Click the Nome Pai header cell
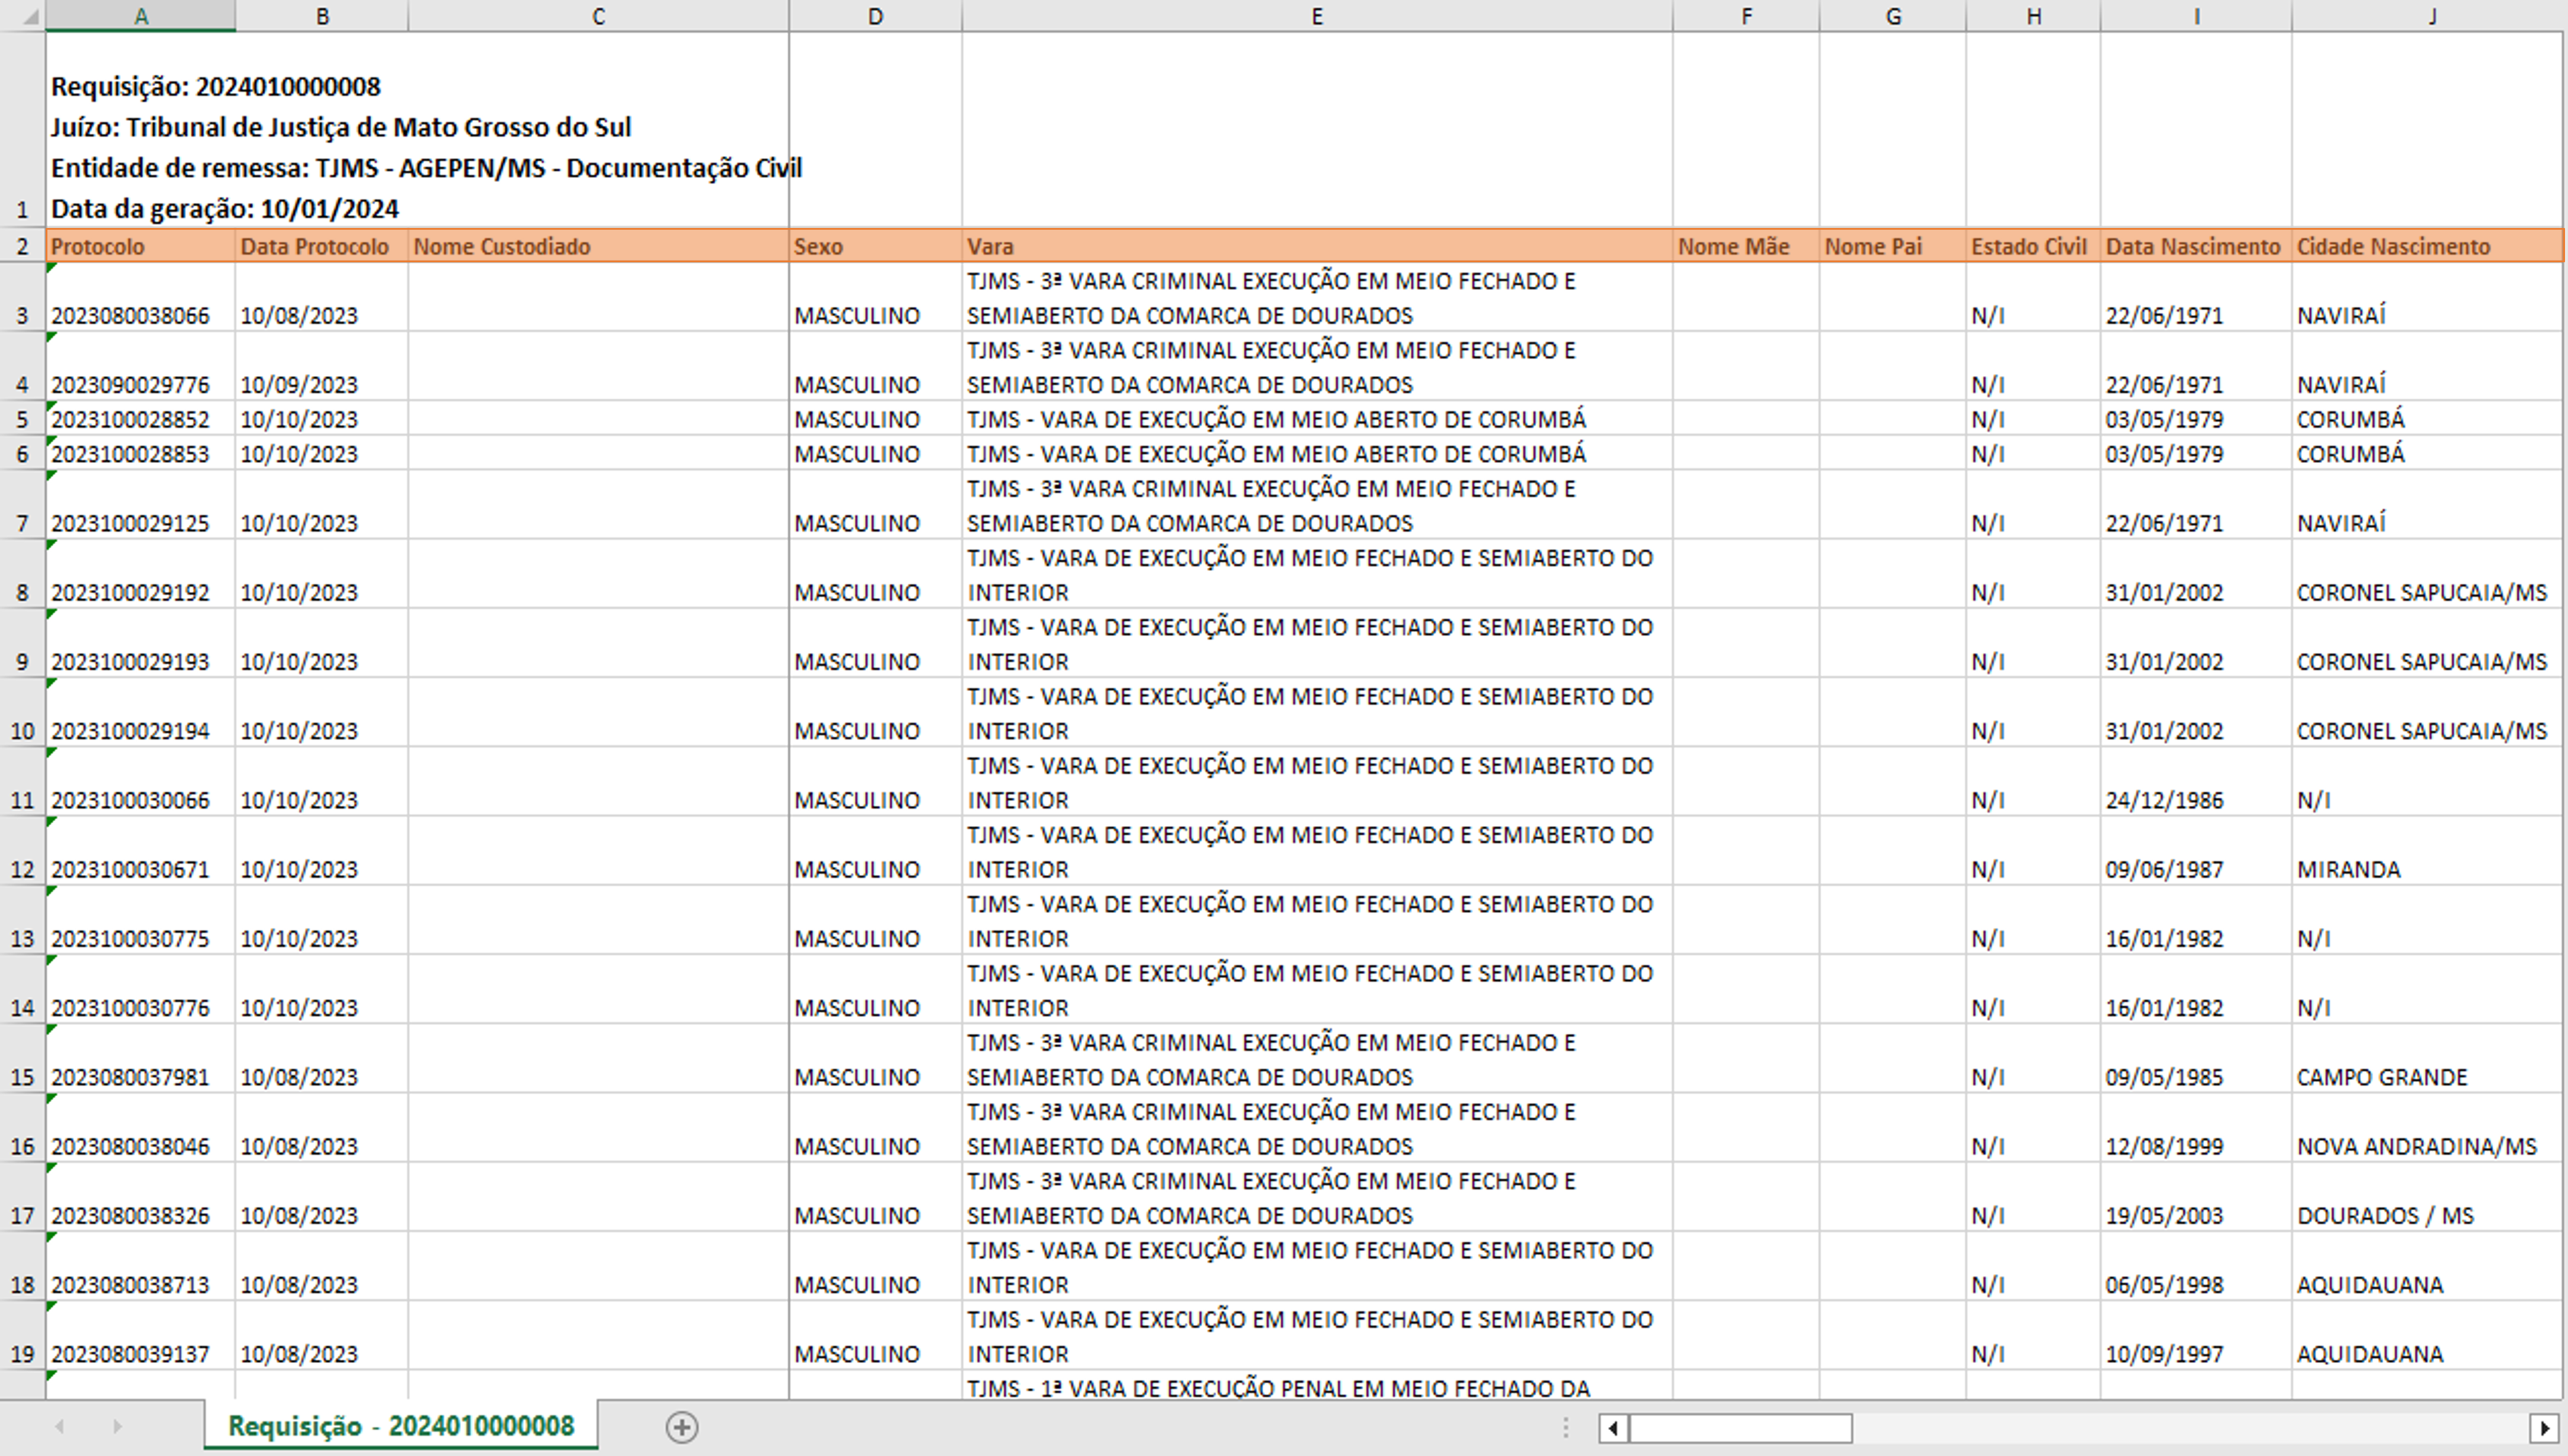Screen dimensions: 2568x1456 (x=1893, y=246)
